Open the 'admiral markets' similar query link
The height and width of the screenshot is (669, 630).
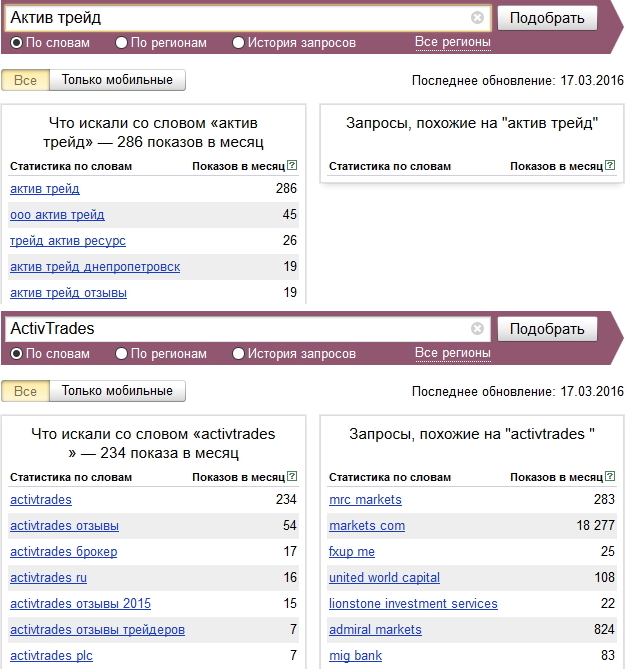(375, 629)
